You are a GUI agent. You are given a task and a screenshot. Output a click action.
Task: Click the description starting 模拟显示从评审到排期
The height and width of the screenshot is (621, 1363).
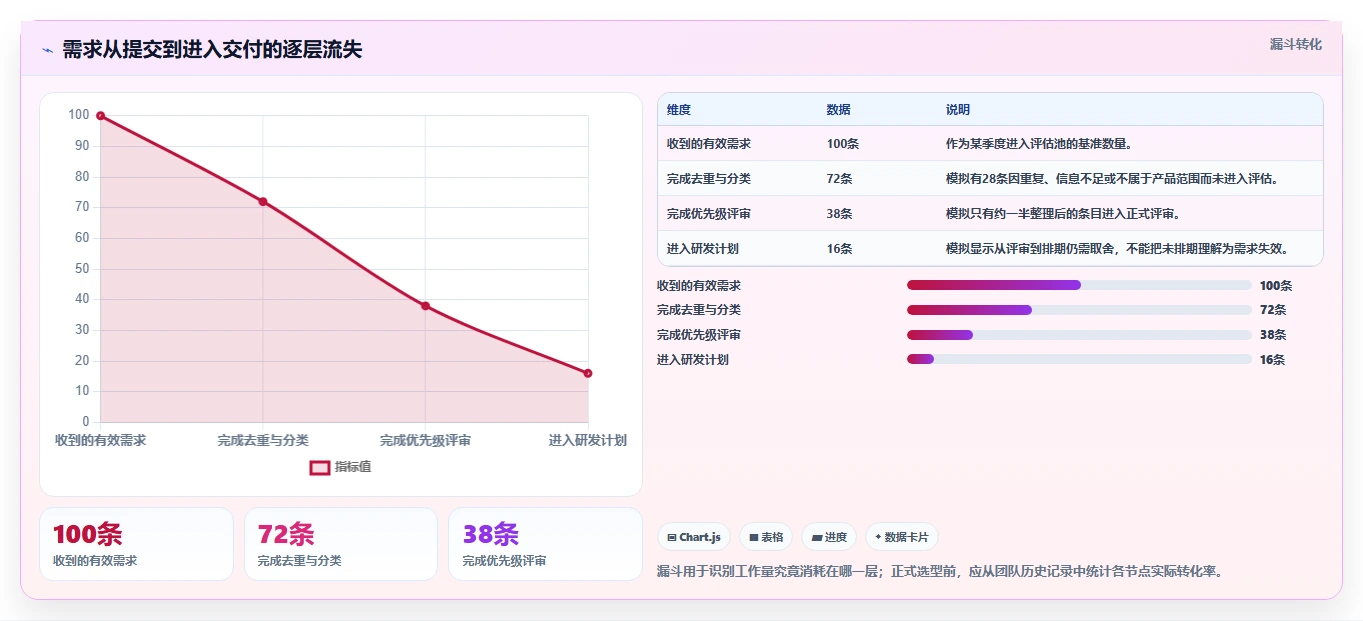1119,249
